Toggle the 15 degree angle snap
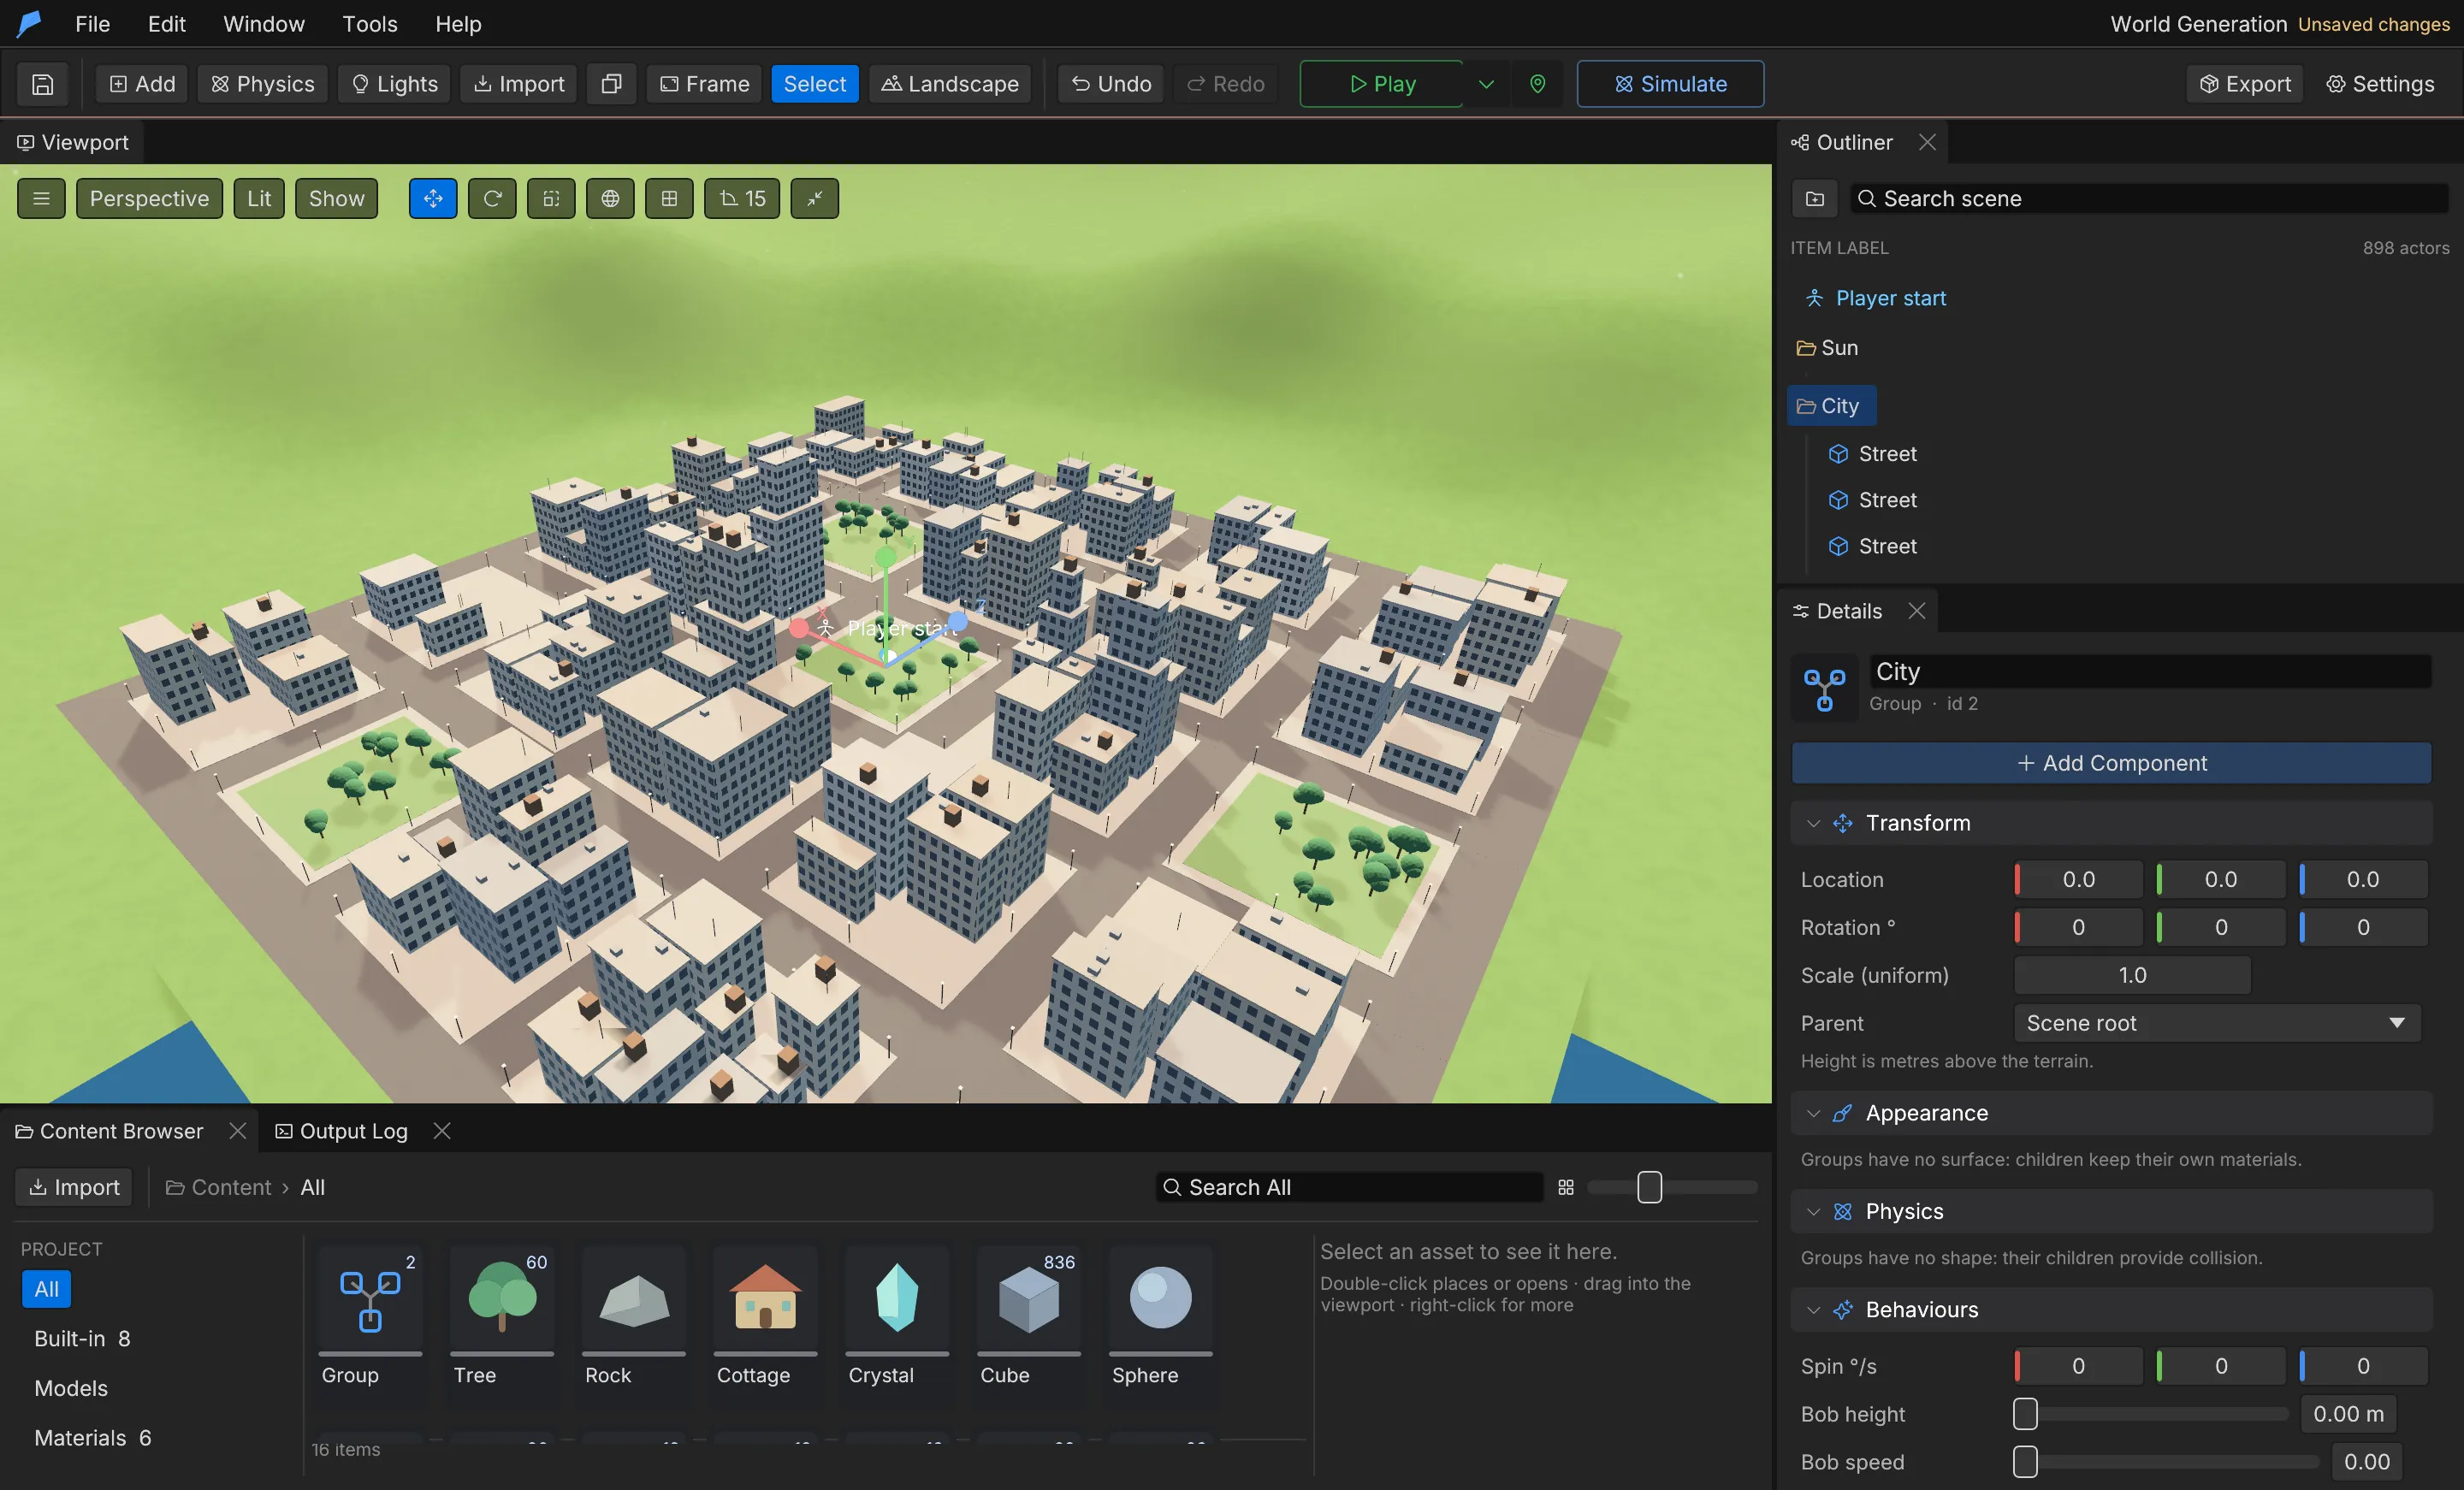 click(x=742, y=198)
